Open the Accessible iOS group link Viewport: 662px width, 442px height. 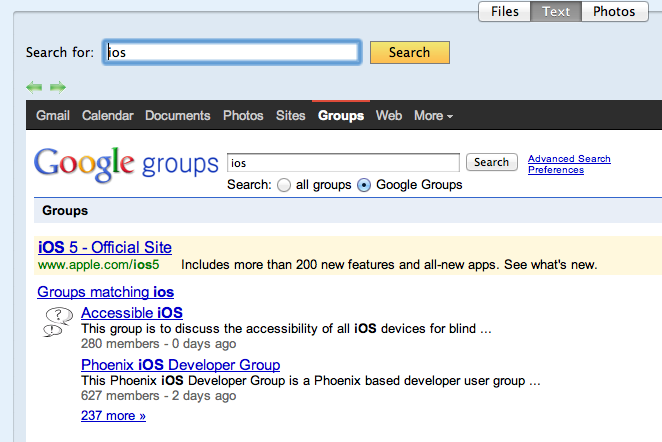(x=132, y=313)
